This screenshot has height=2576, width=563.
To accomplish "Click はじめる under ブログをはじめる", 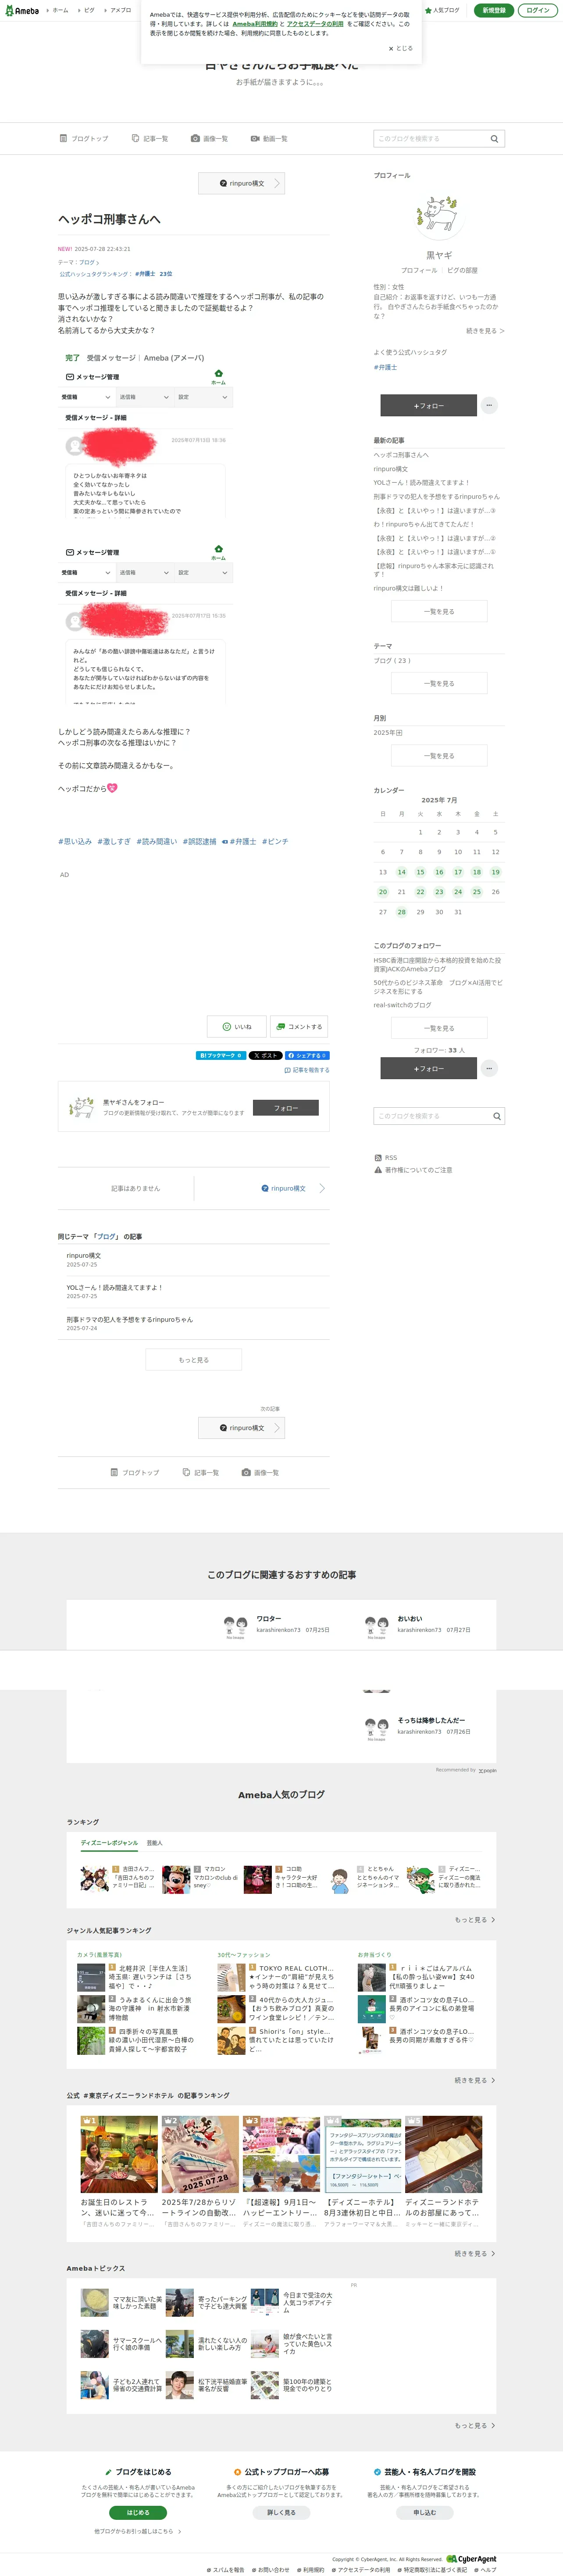I will (138, 2513).
